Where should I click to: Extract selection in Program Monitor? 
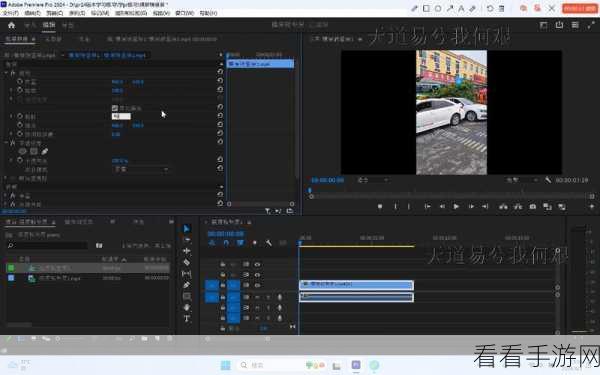(518, 207)
